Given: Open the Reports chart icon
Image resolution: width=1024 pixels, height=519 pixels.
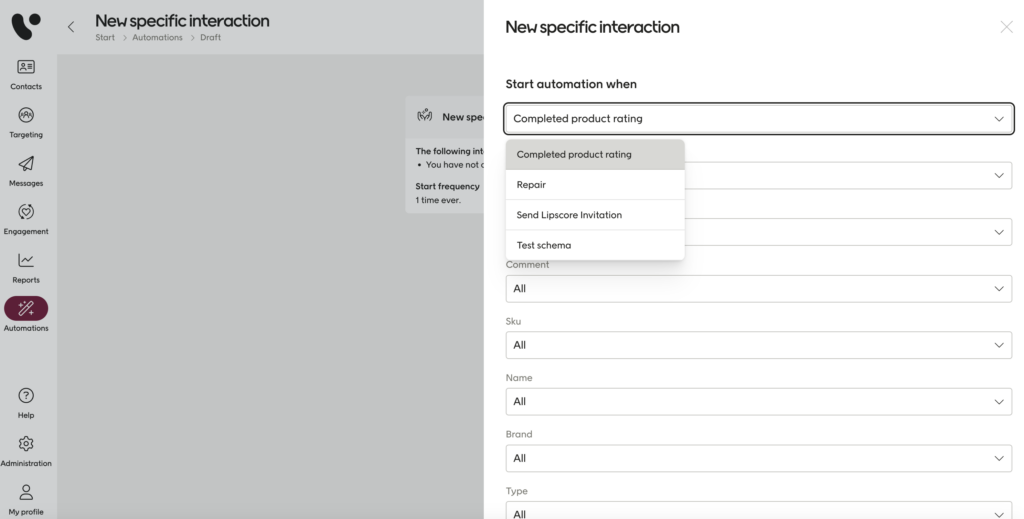Looking at the screenshot, I should [x=26, y=261].
